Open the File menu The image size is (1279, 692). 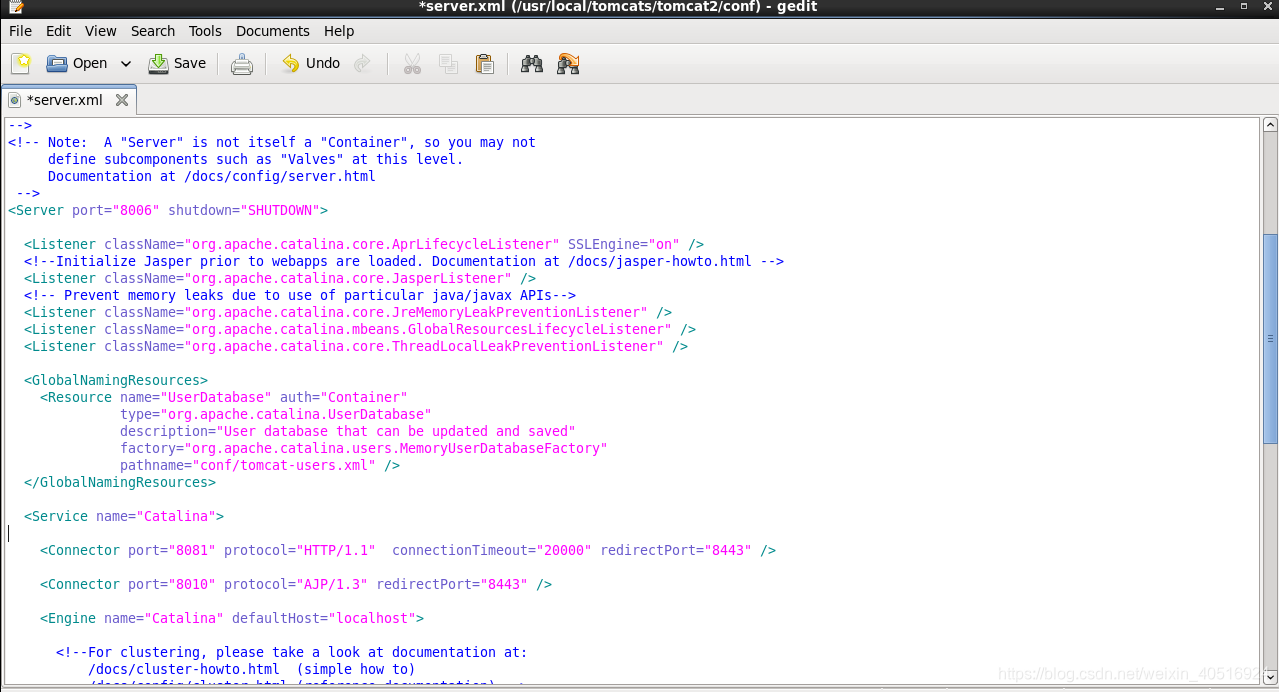[20, 31]
